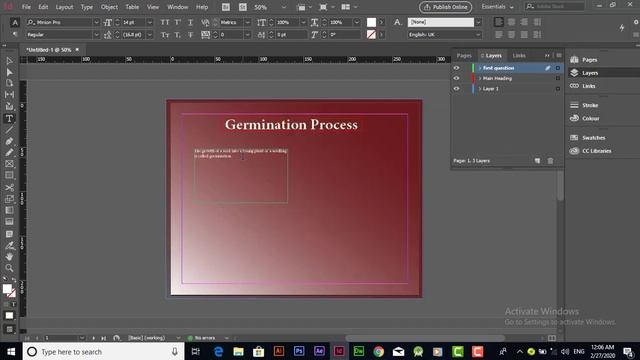Select the Gap tool
The image size is (640, 360).
pyautogui.click(x=9, y=95)
